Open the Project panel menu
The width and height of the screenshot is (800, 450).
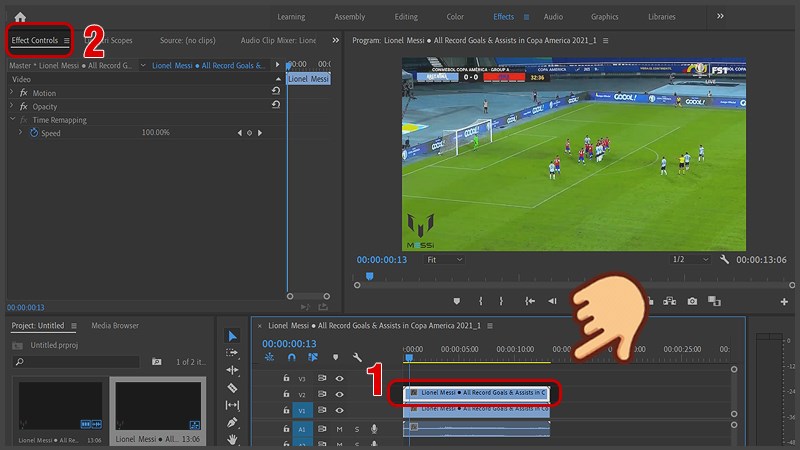74,326
